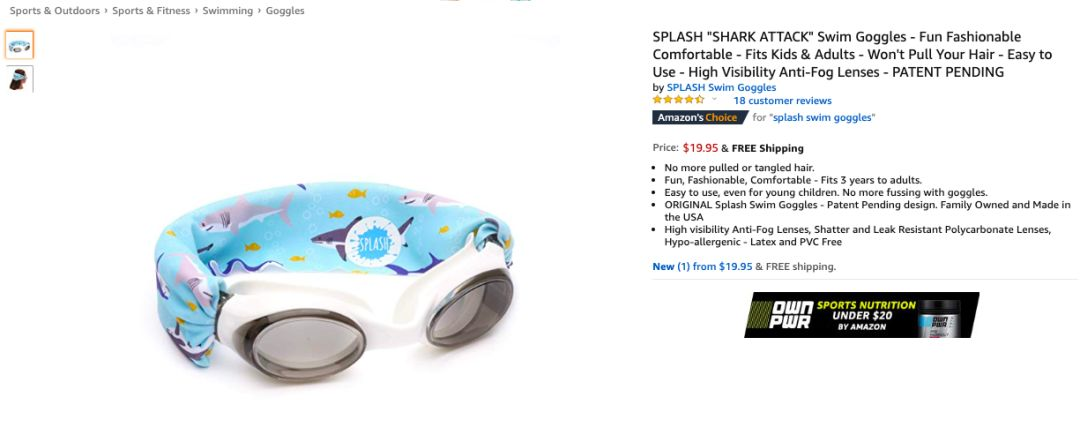Screen dimensions: 1080x435
Task: Visit the SPLASH Swim Goggles brand link
Action: 721,87
